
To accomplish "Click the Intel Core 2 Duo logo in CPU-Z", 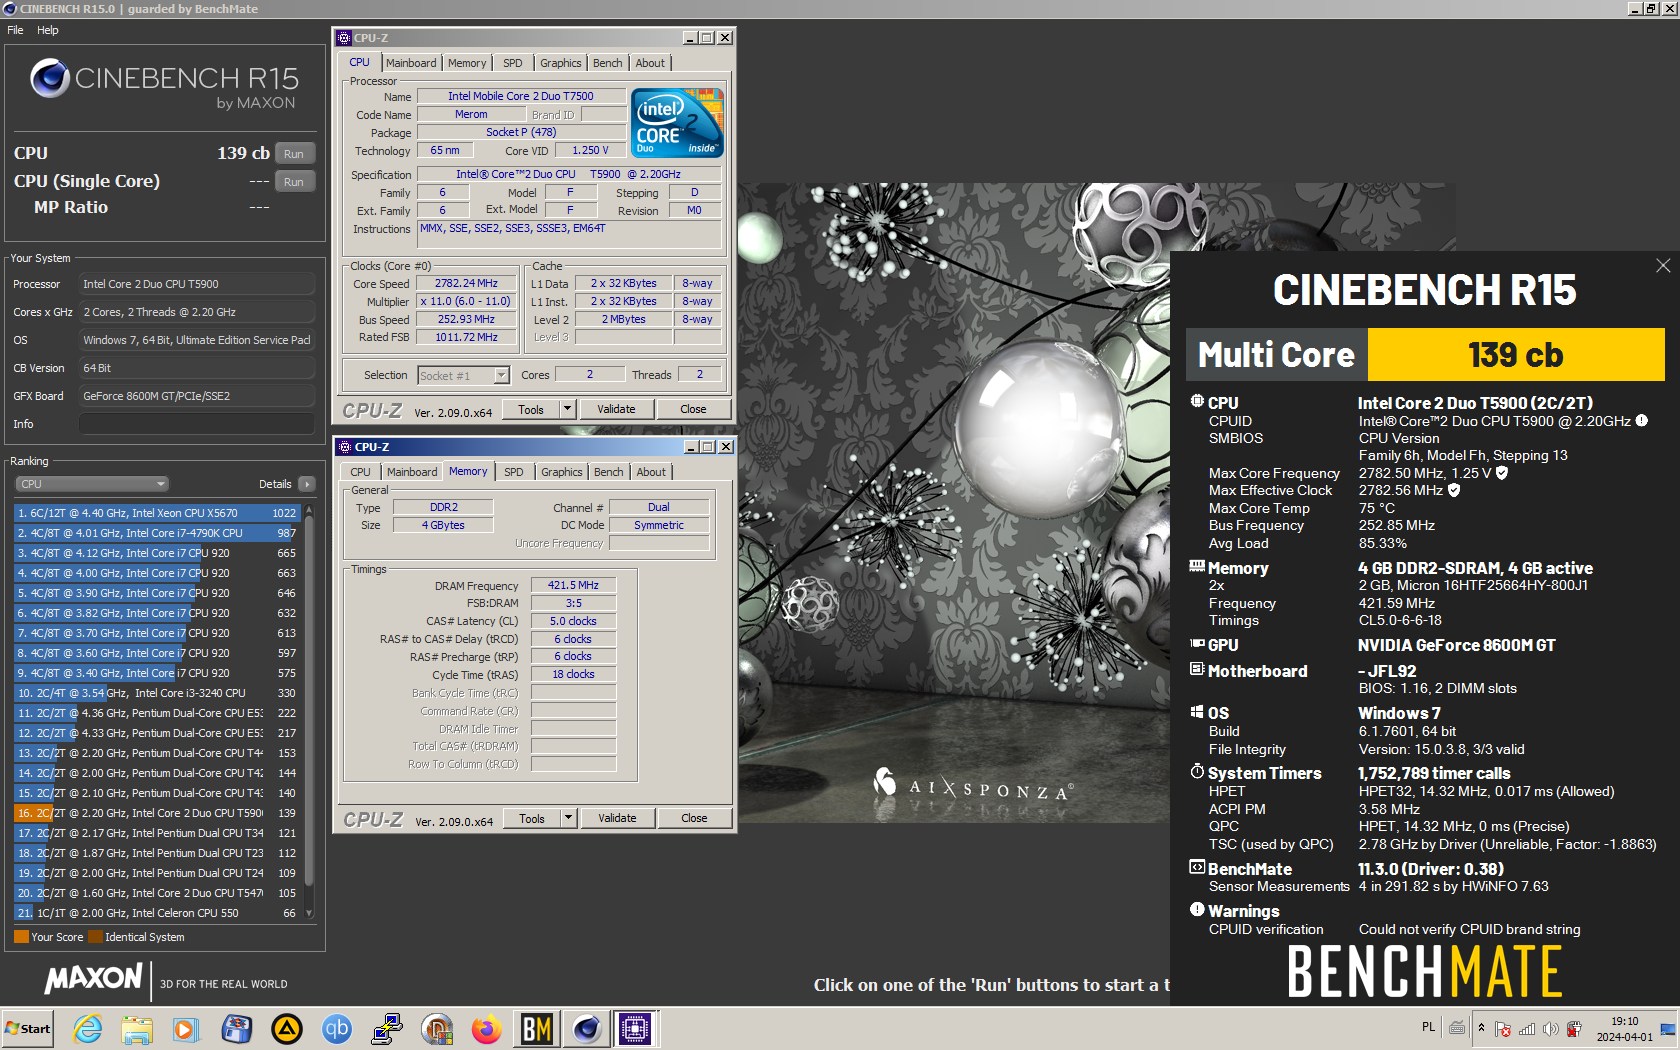I will 678,123.
